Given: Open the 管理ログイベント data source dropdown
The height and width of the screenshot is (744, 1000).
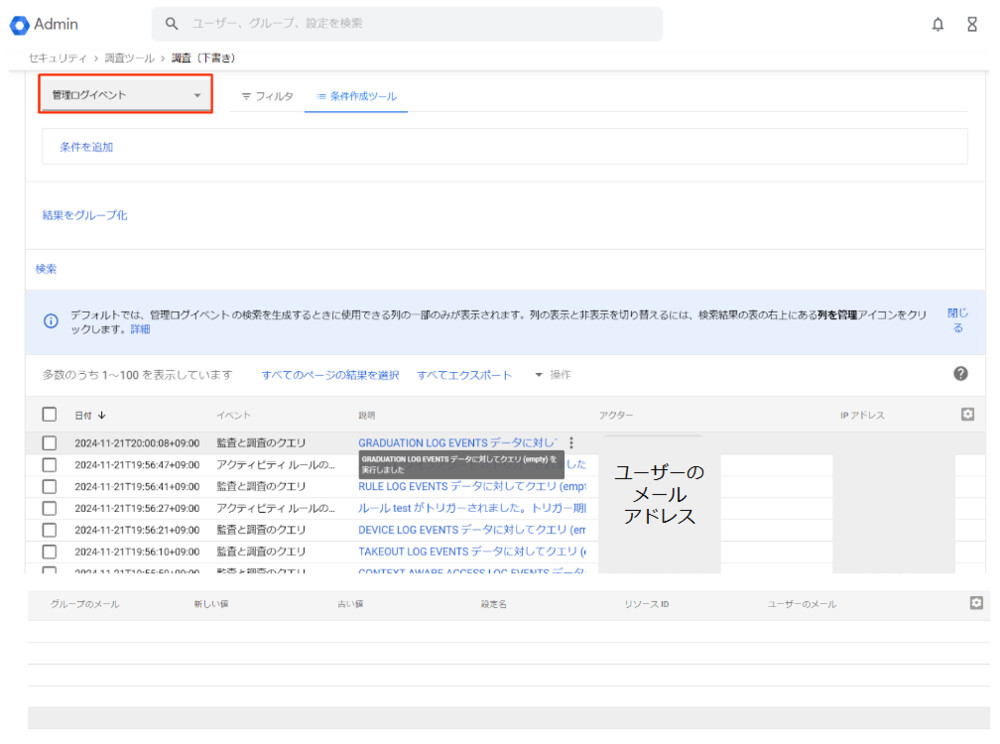Looking at the screenshot, I should (126, 95).
